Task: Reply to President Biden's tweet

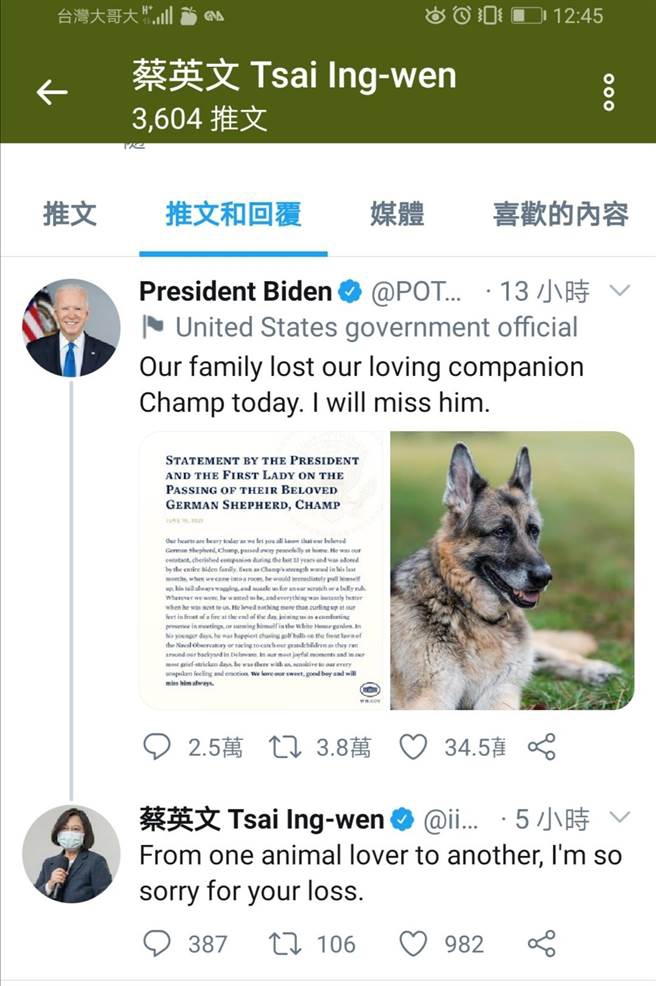Action: coord(157,746)
